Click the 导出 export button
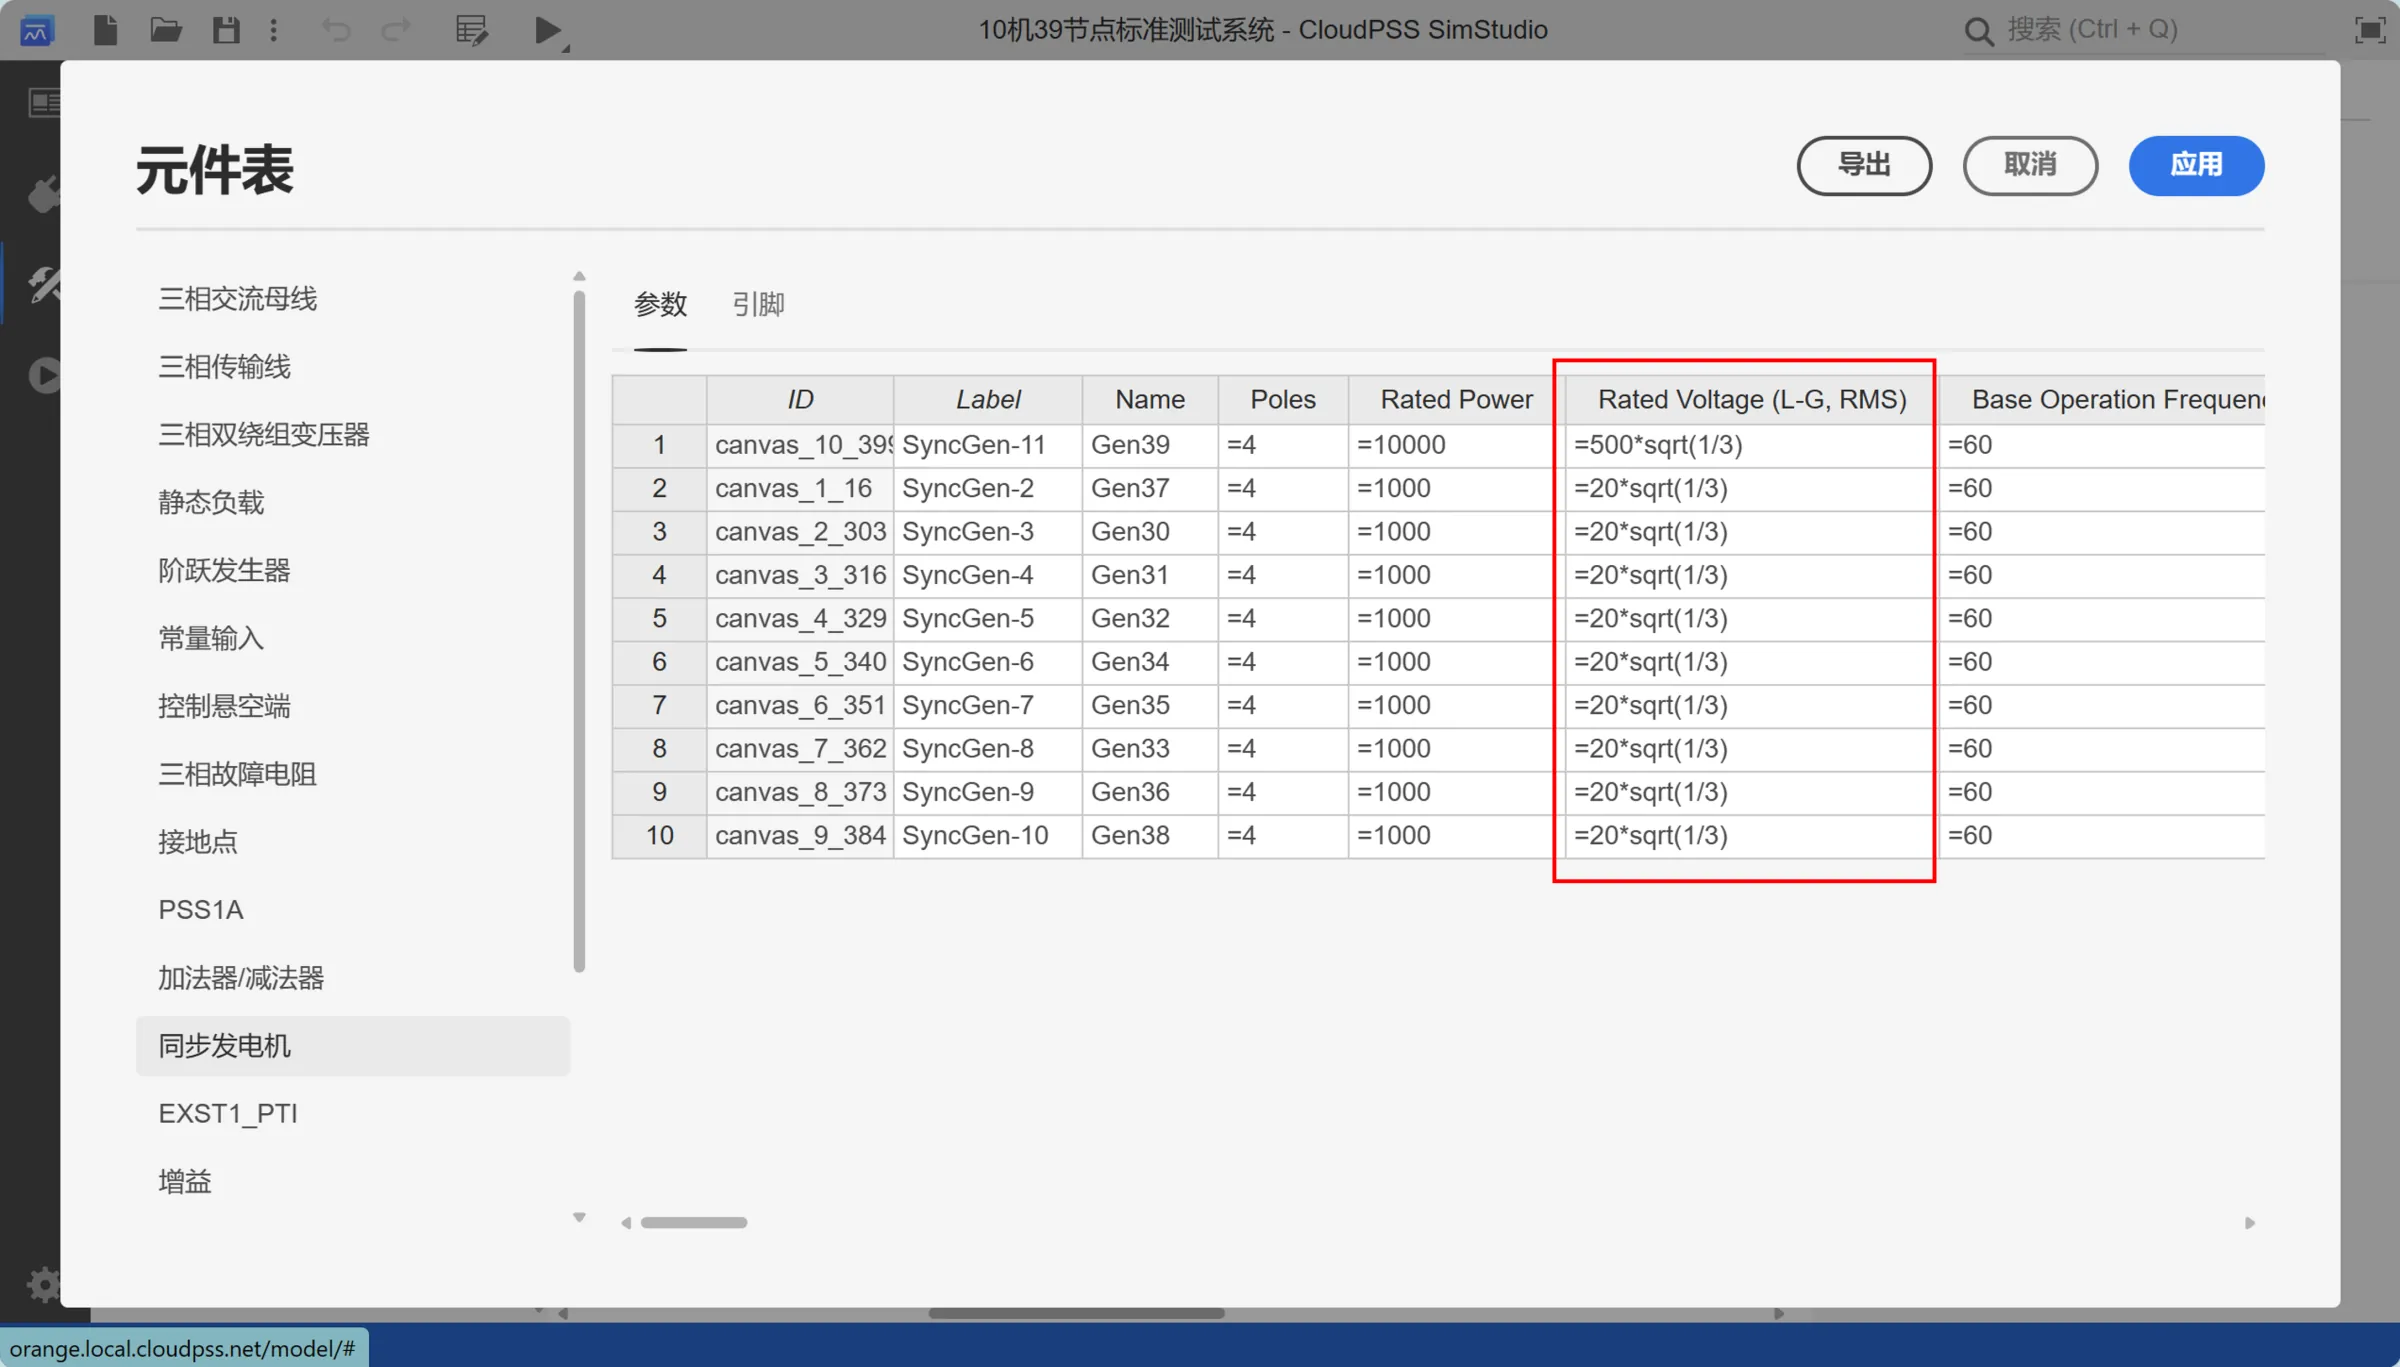This screenshot has height=1367, width=2400. (x=1864, y=165)
